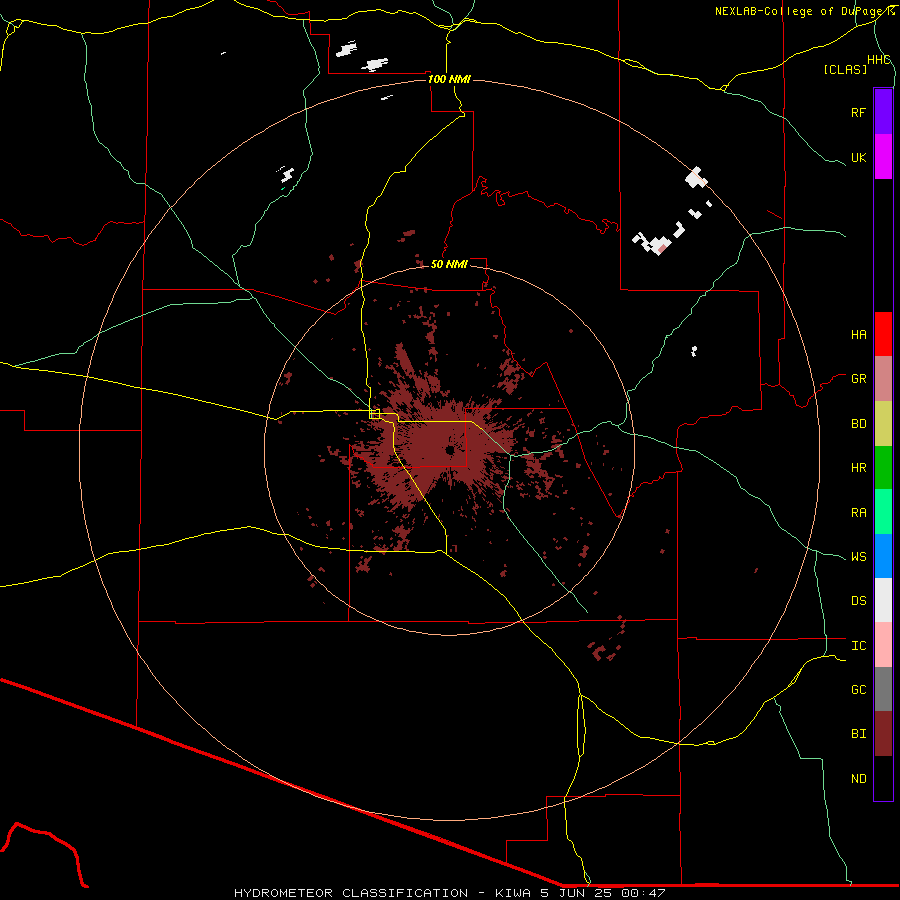The width and height of the screenshot is (900, 900).
Task: Pick the dark green HR legend swatch
Action: click(883, 468)
